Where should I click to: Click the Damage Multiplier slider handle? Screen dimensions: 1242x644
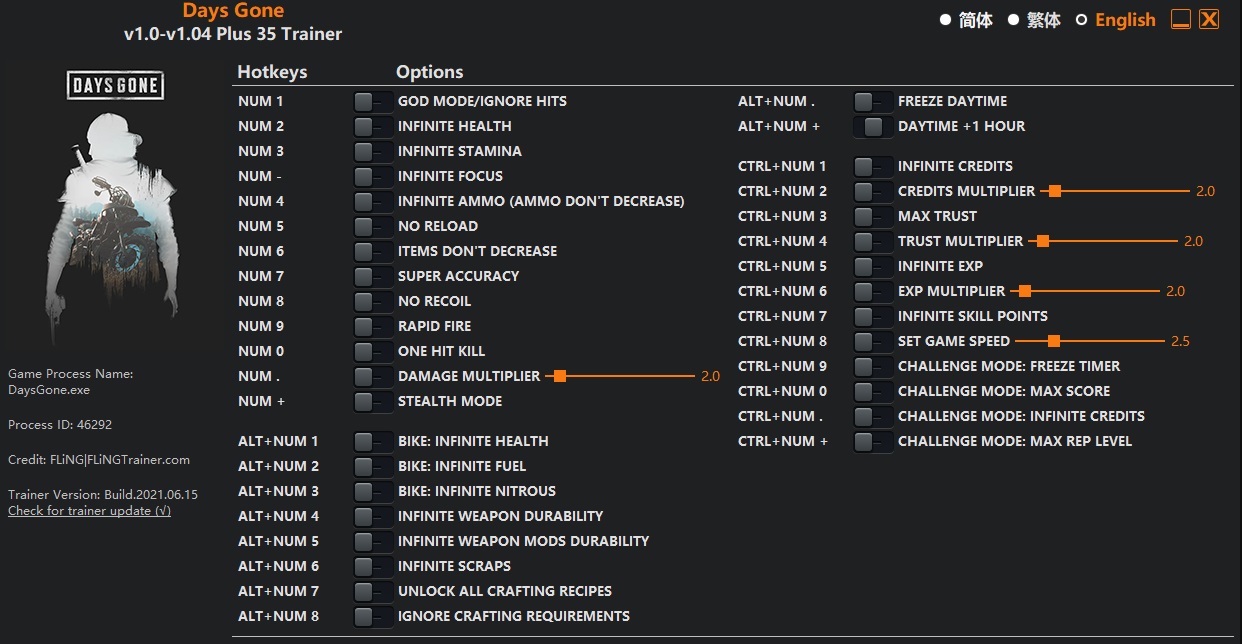tap(560, 377)
